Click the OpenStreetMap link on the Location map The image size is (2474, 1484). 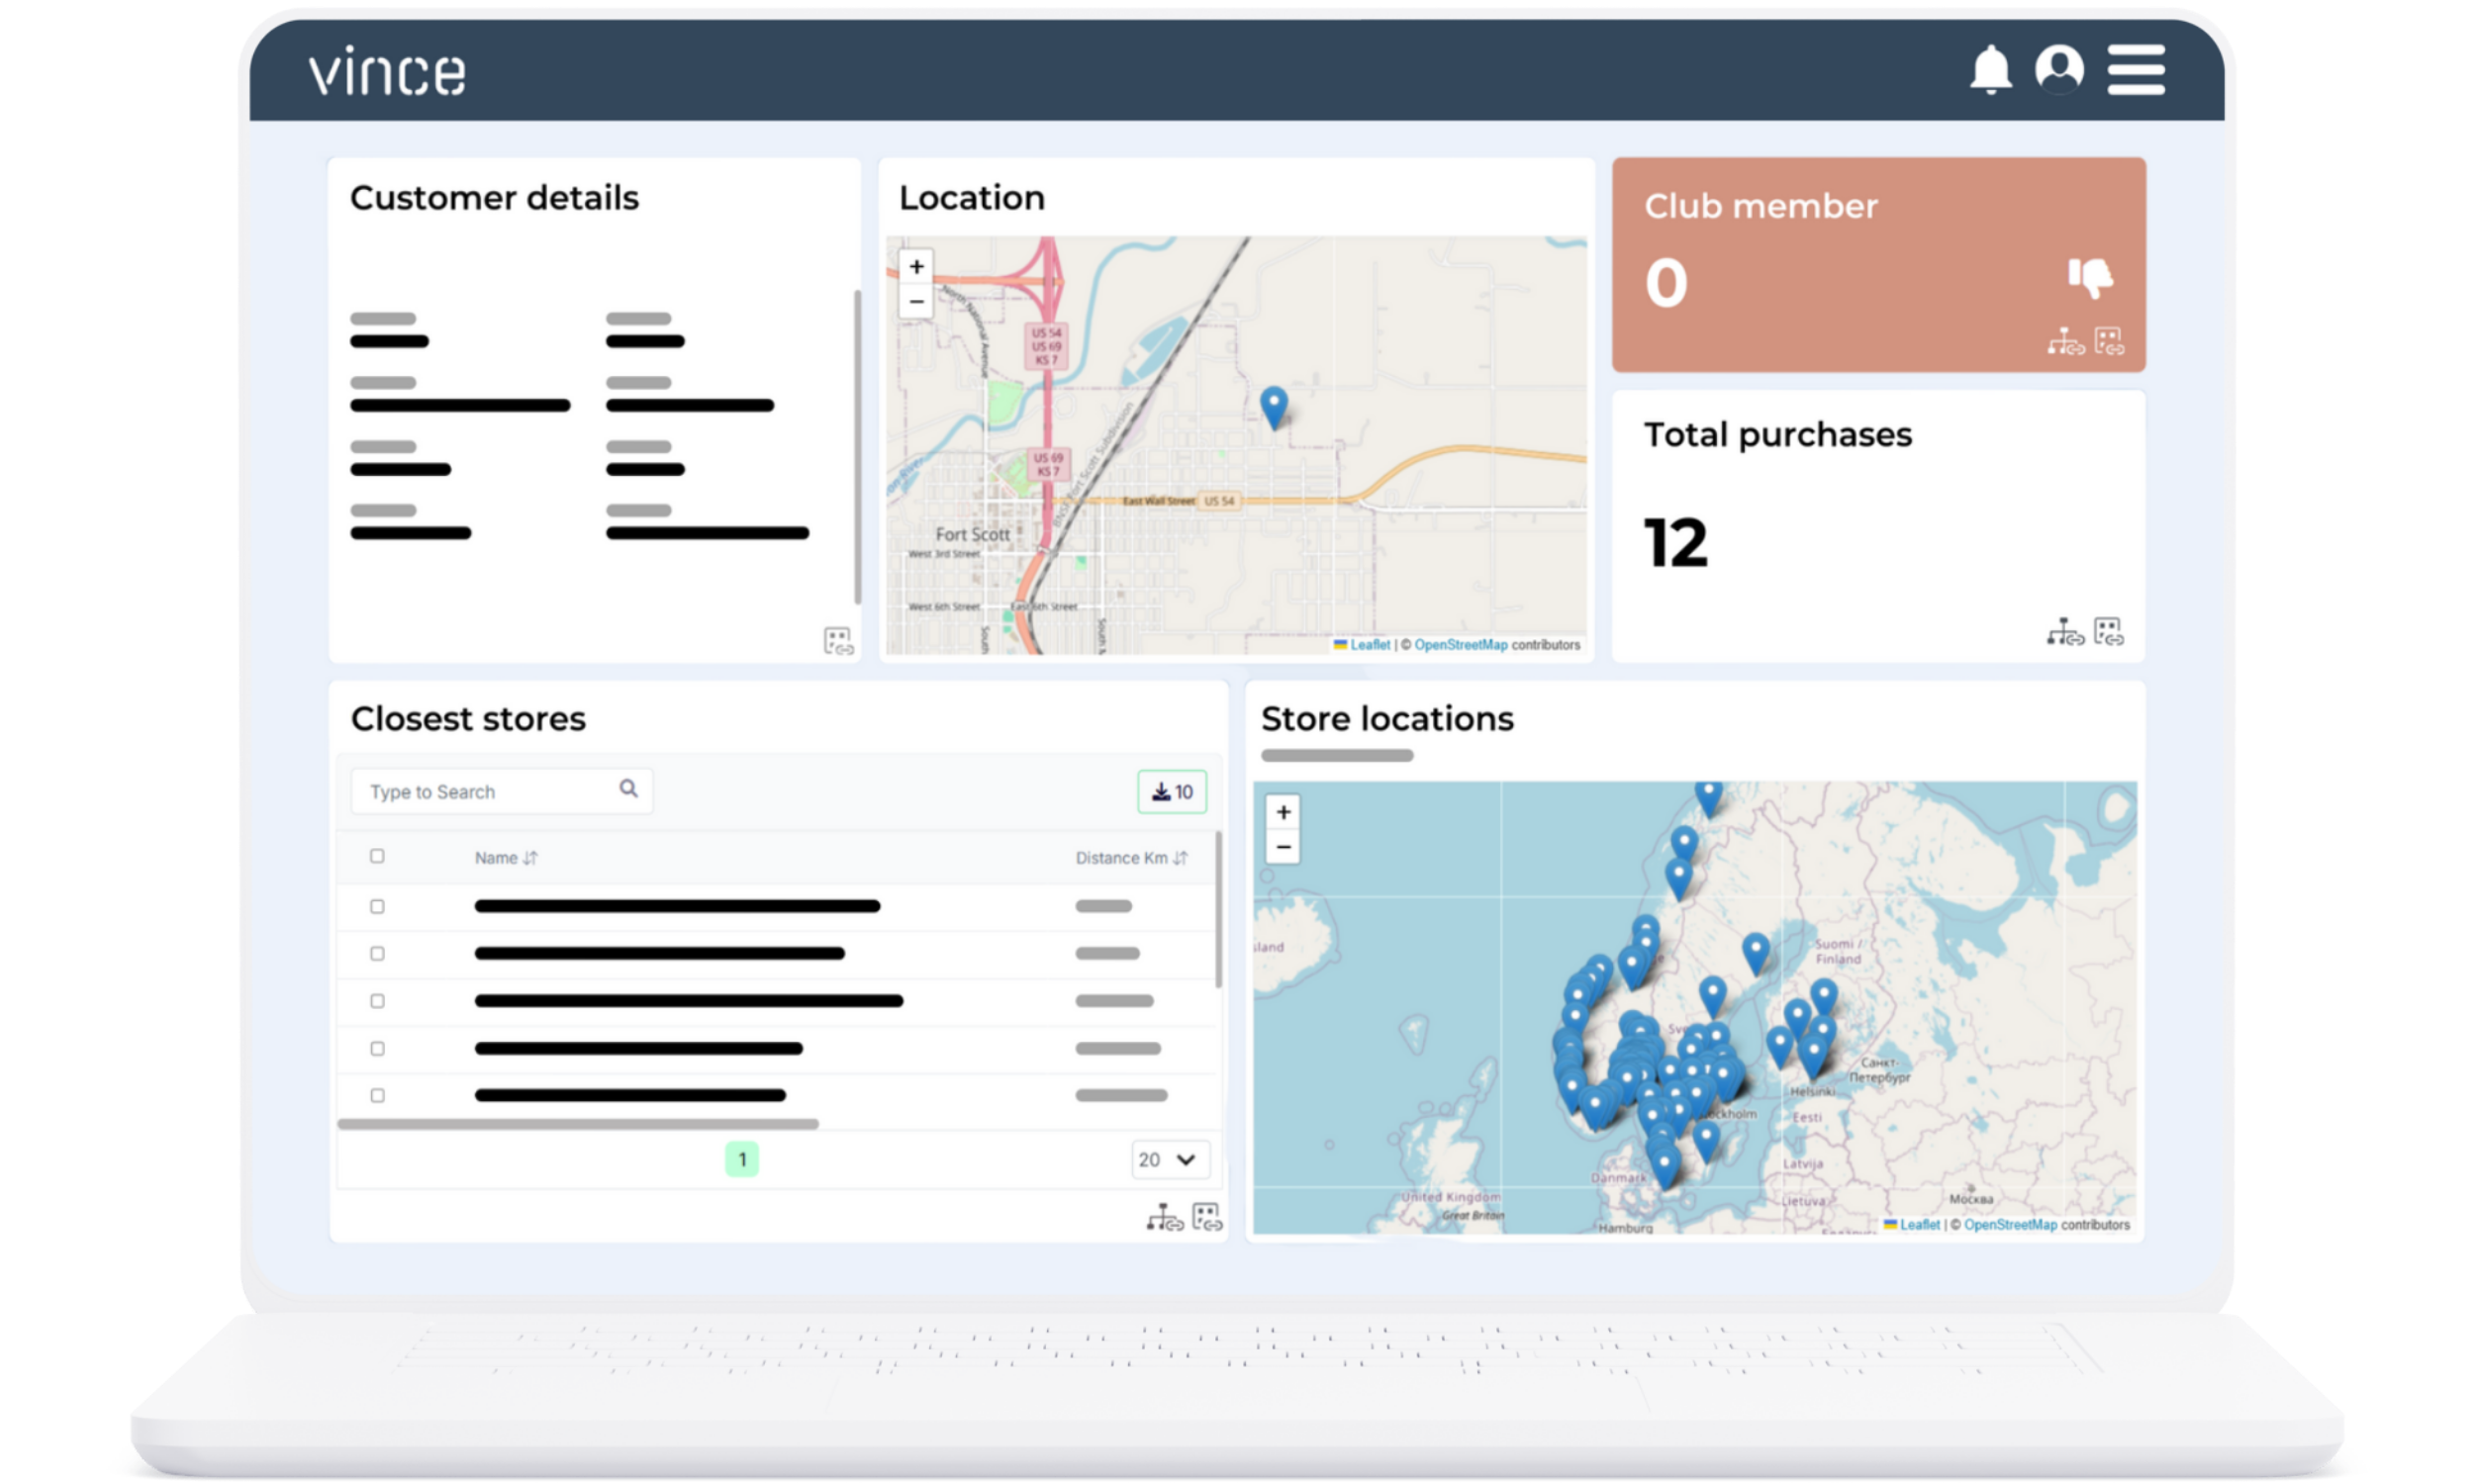coord(1460,645)
